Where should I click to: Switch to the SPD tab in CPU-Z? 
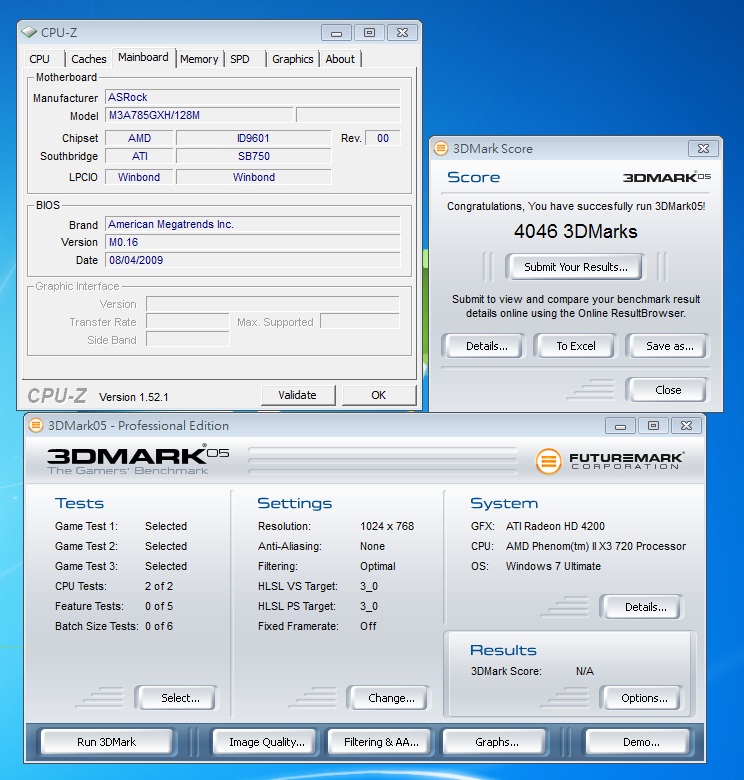tap(240, 59)
